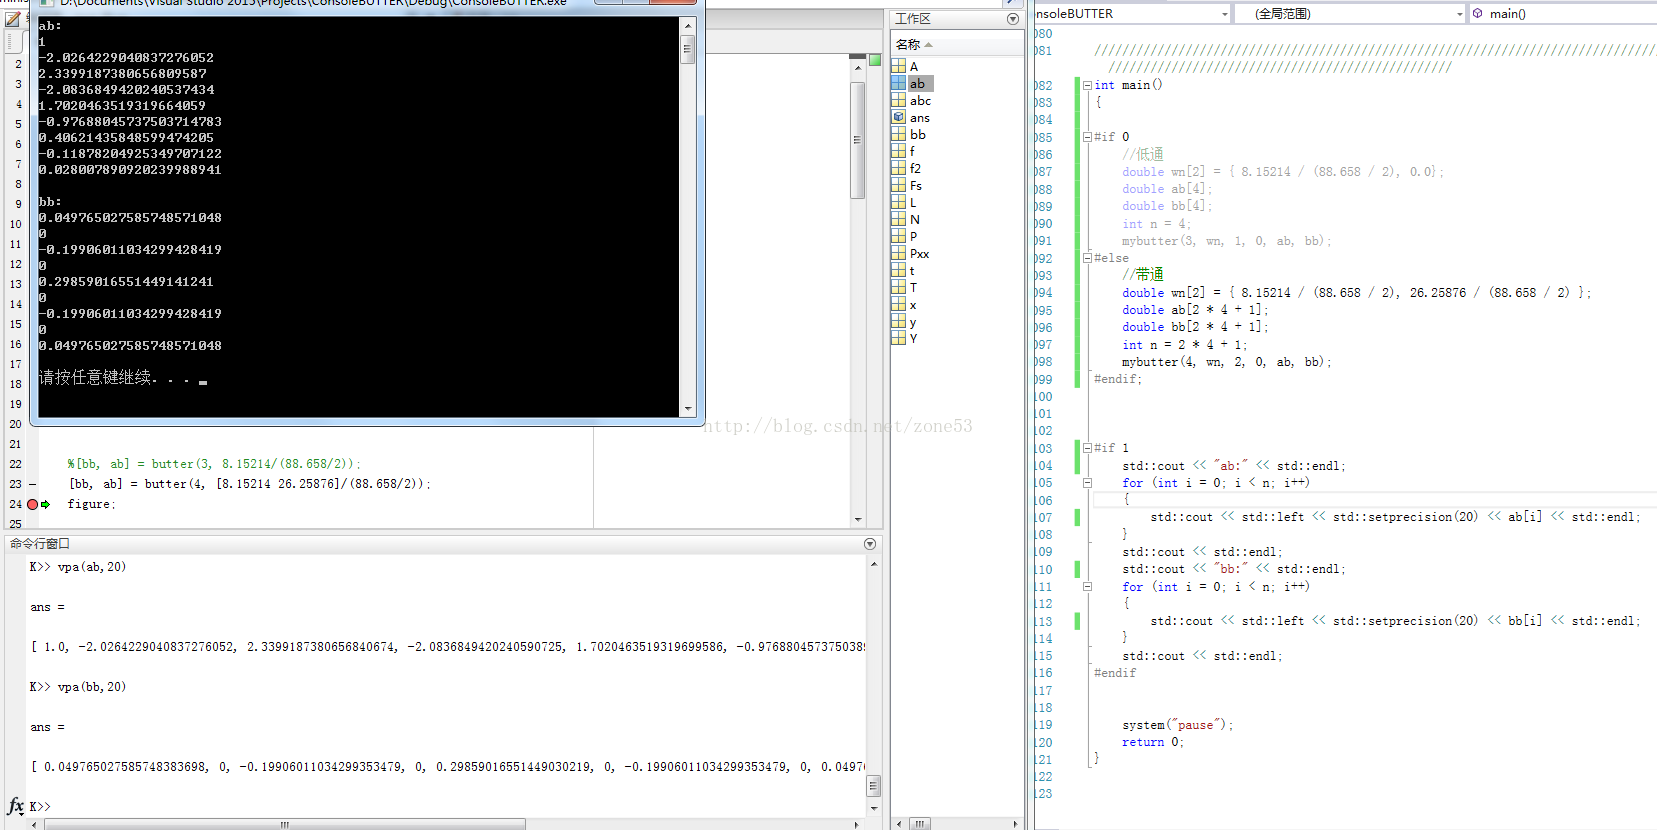The image size is (1657, 830).
Task: Click the vpa(bb,20) command text
Action: click(x=92, y=687)
